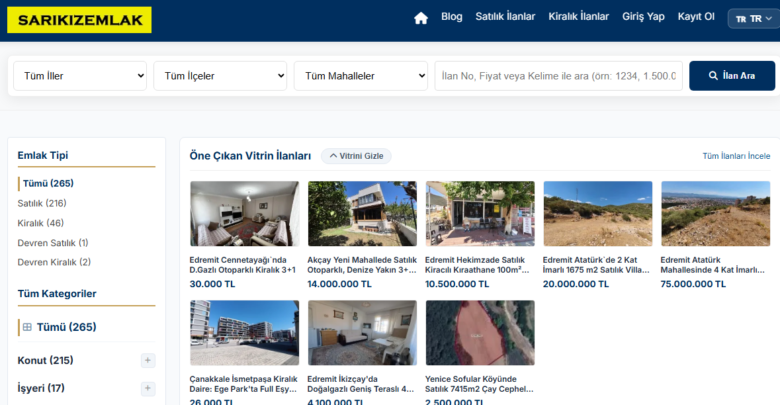Open the Tüm İller province dropdown

[80, 76]
